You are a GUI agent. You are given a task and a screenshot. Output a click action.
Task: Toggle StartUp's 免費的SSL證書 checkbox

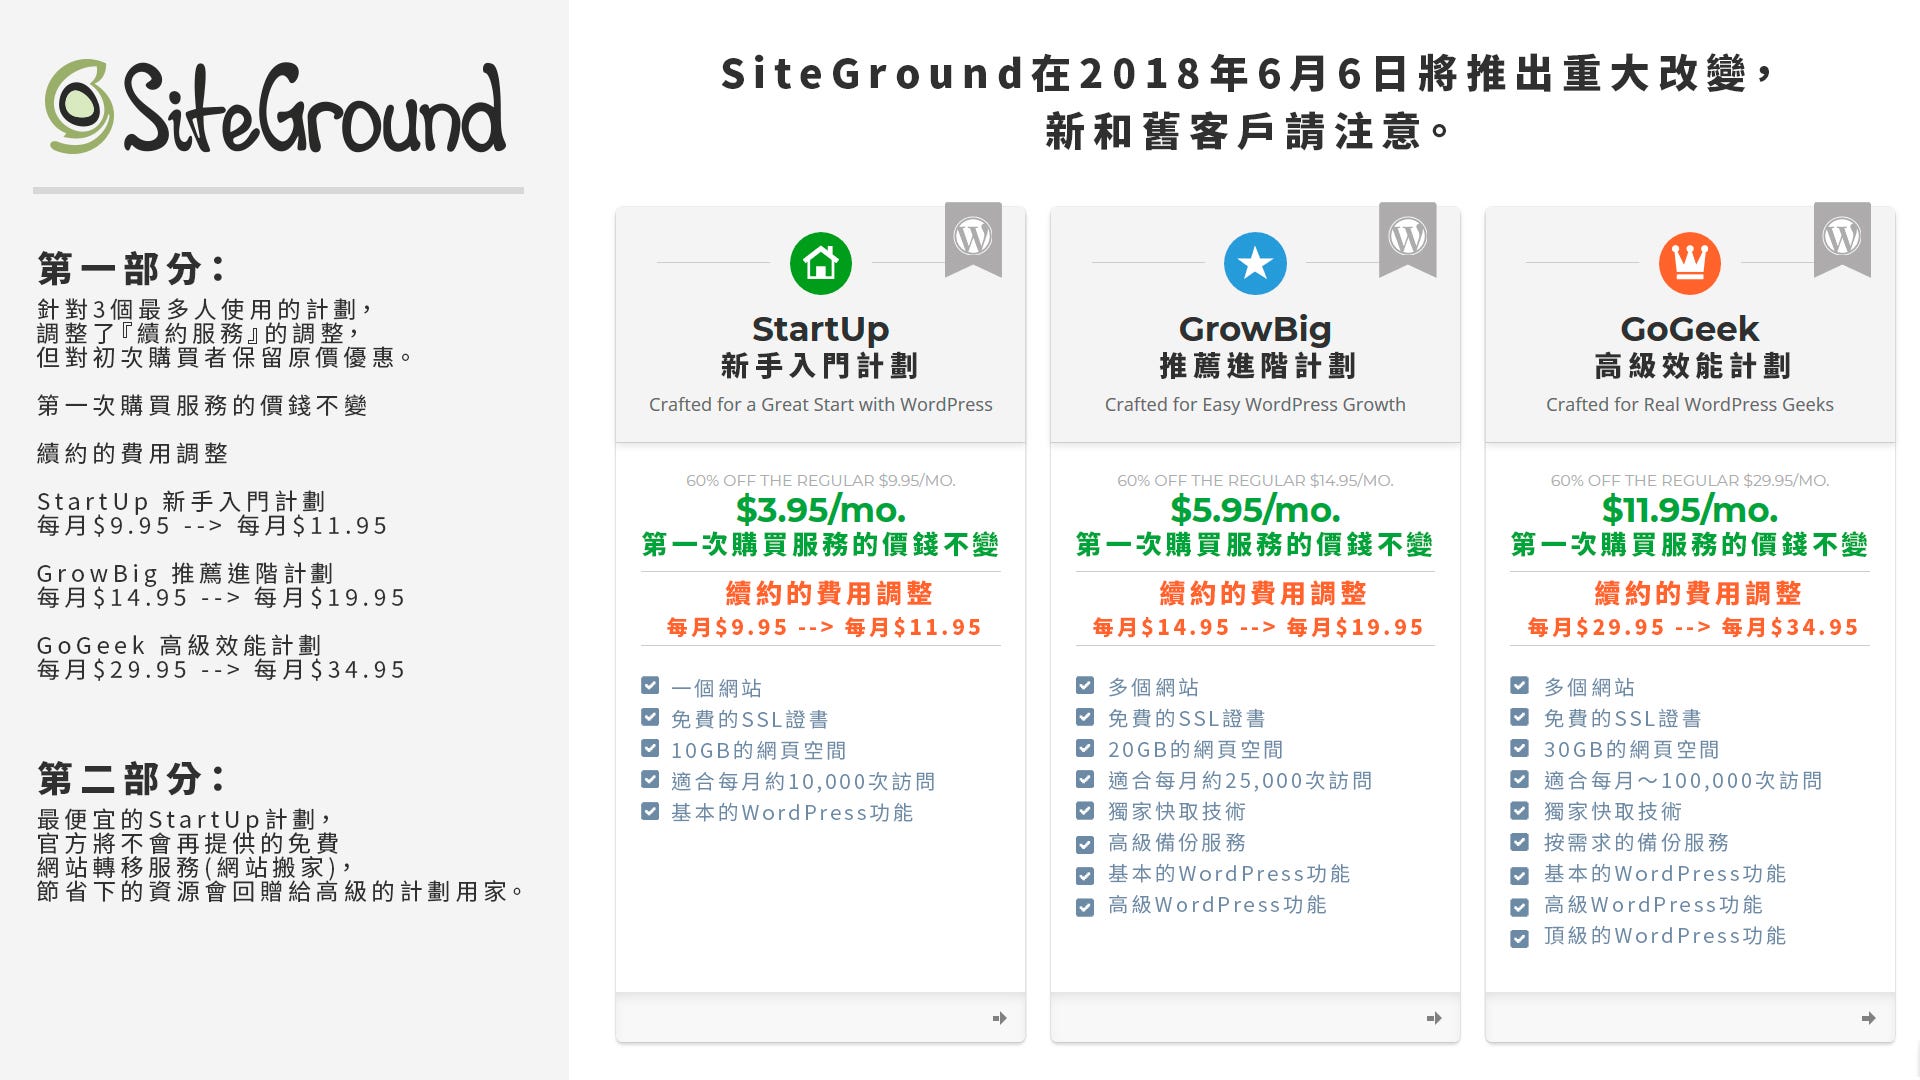(x=650, y=717)
